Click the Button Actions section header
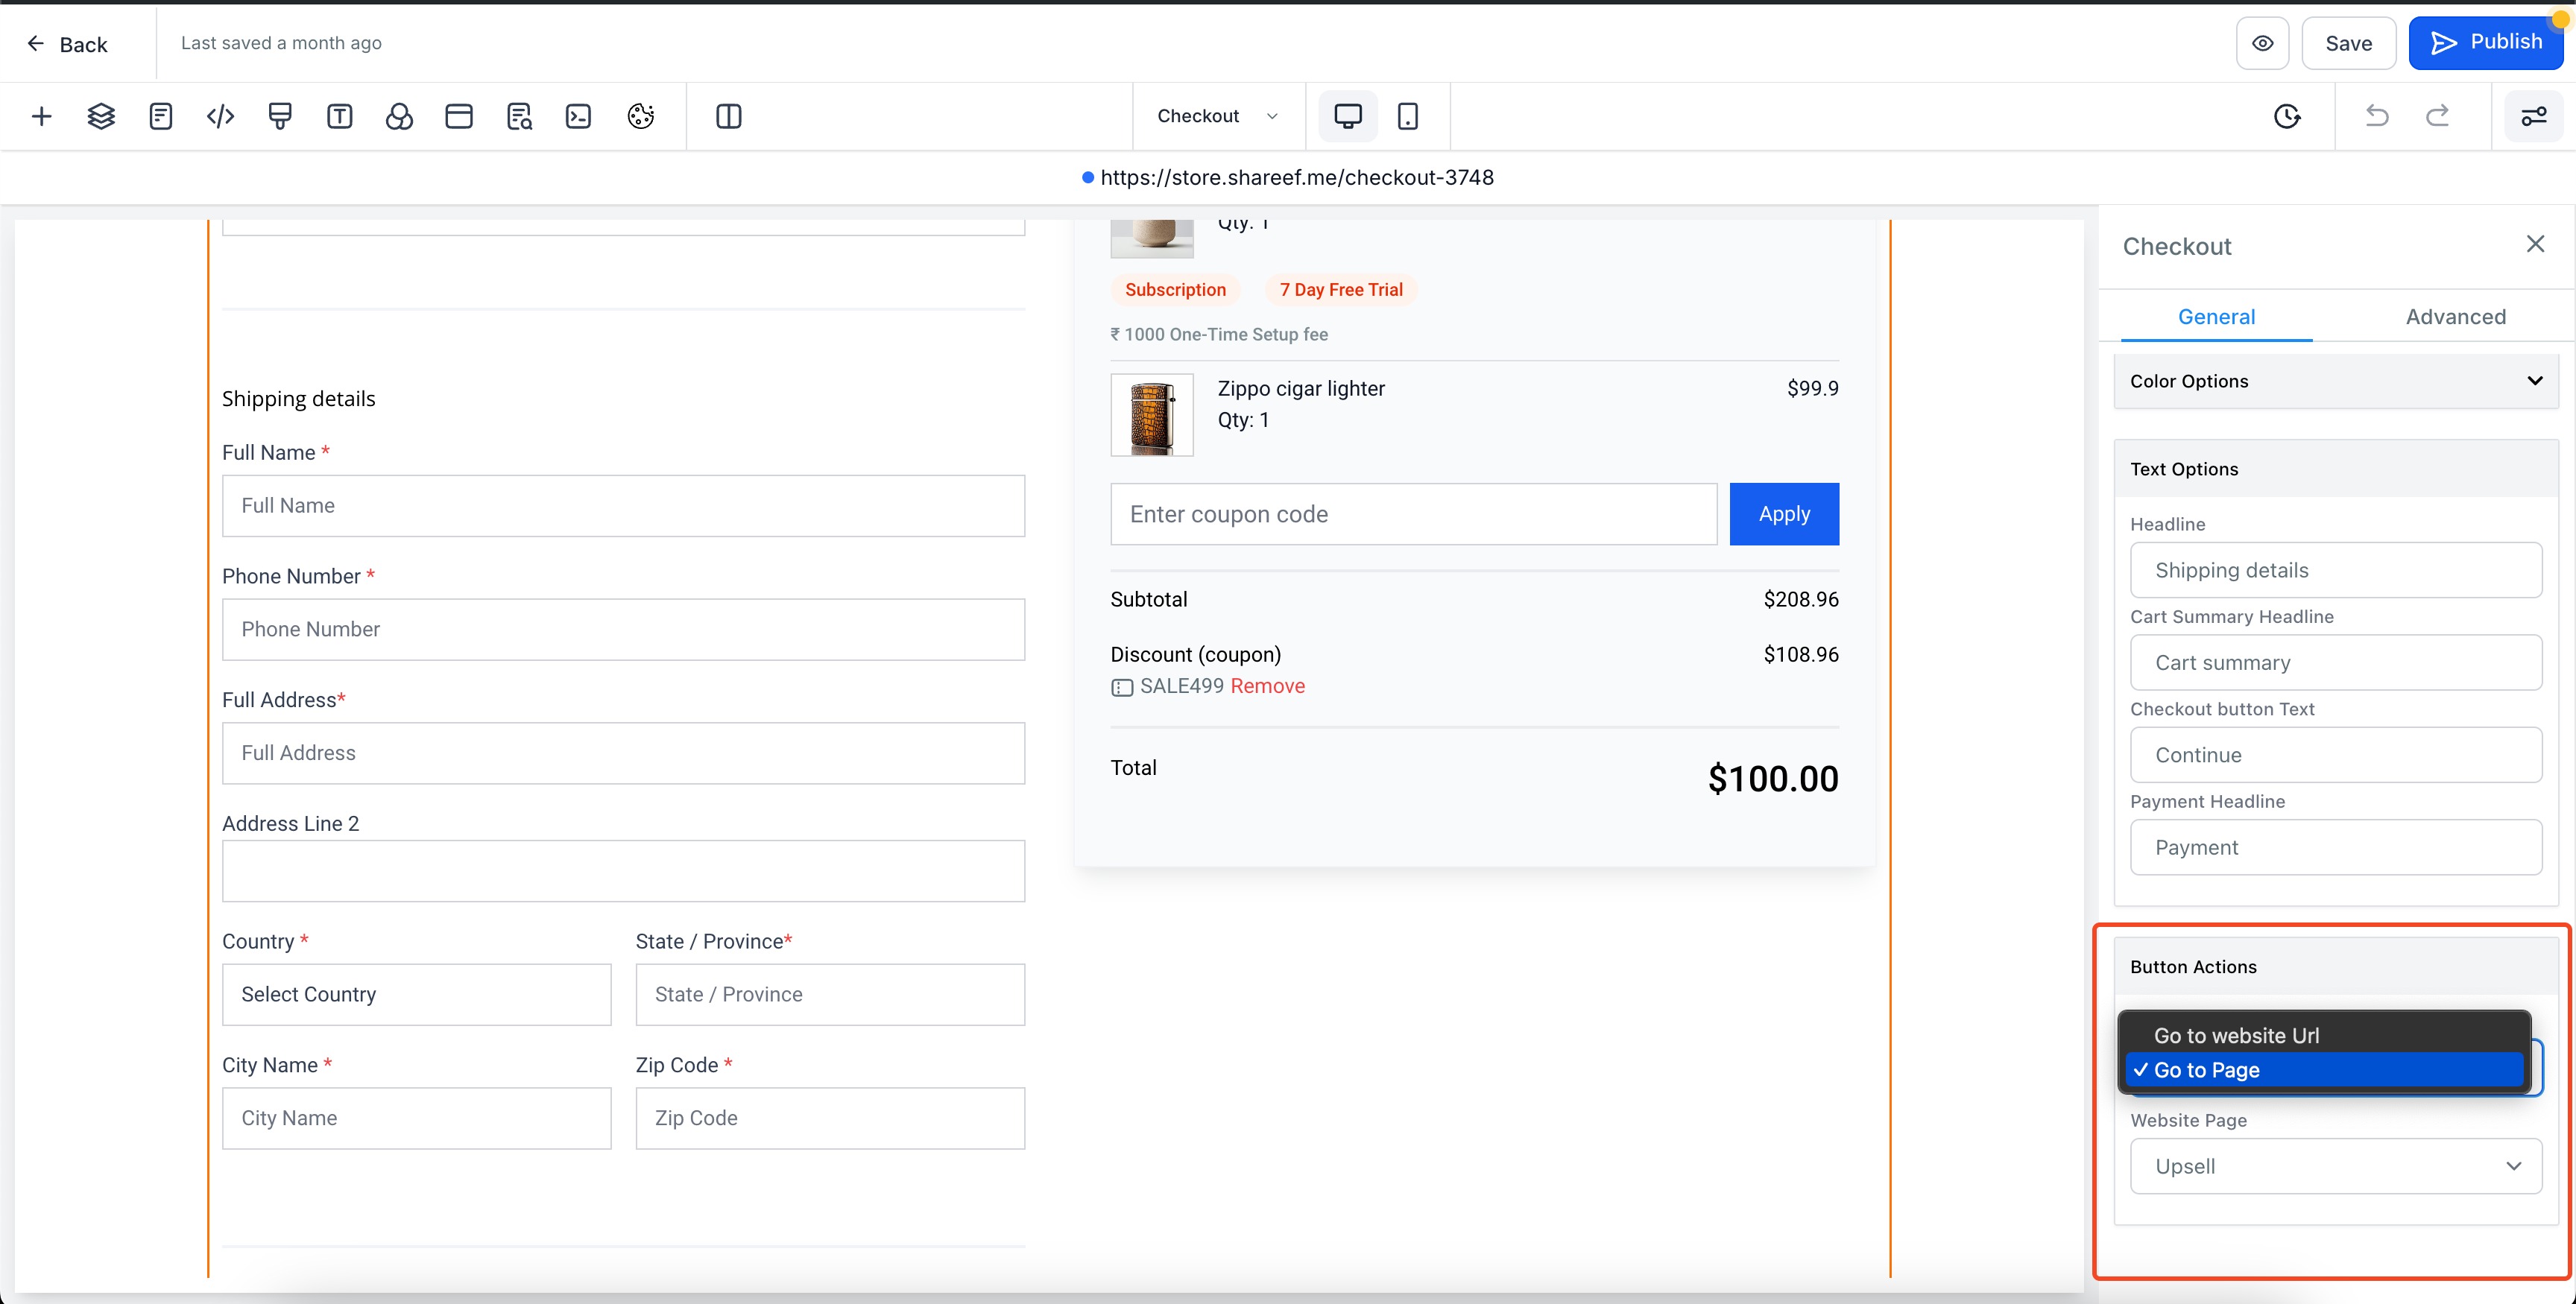2576x1304 pixels. (2336, 967)
